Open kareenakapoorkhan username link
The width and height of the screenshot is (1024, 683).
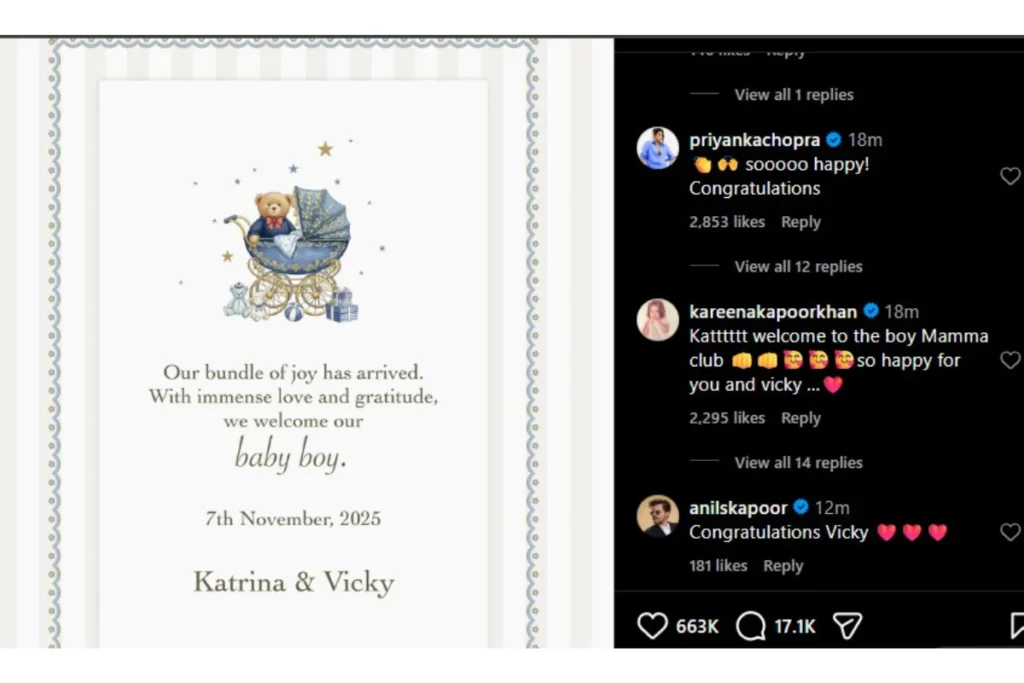pos(773,311)
